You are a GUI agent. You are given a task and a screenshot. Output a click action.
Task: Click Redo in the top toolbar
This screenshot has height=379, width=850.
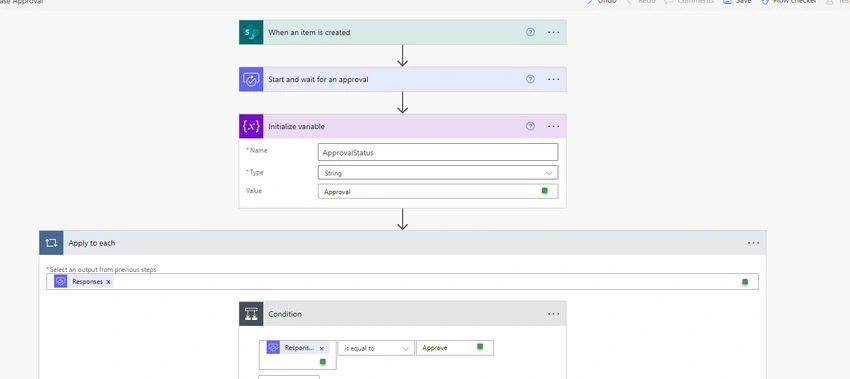641,2
